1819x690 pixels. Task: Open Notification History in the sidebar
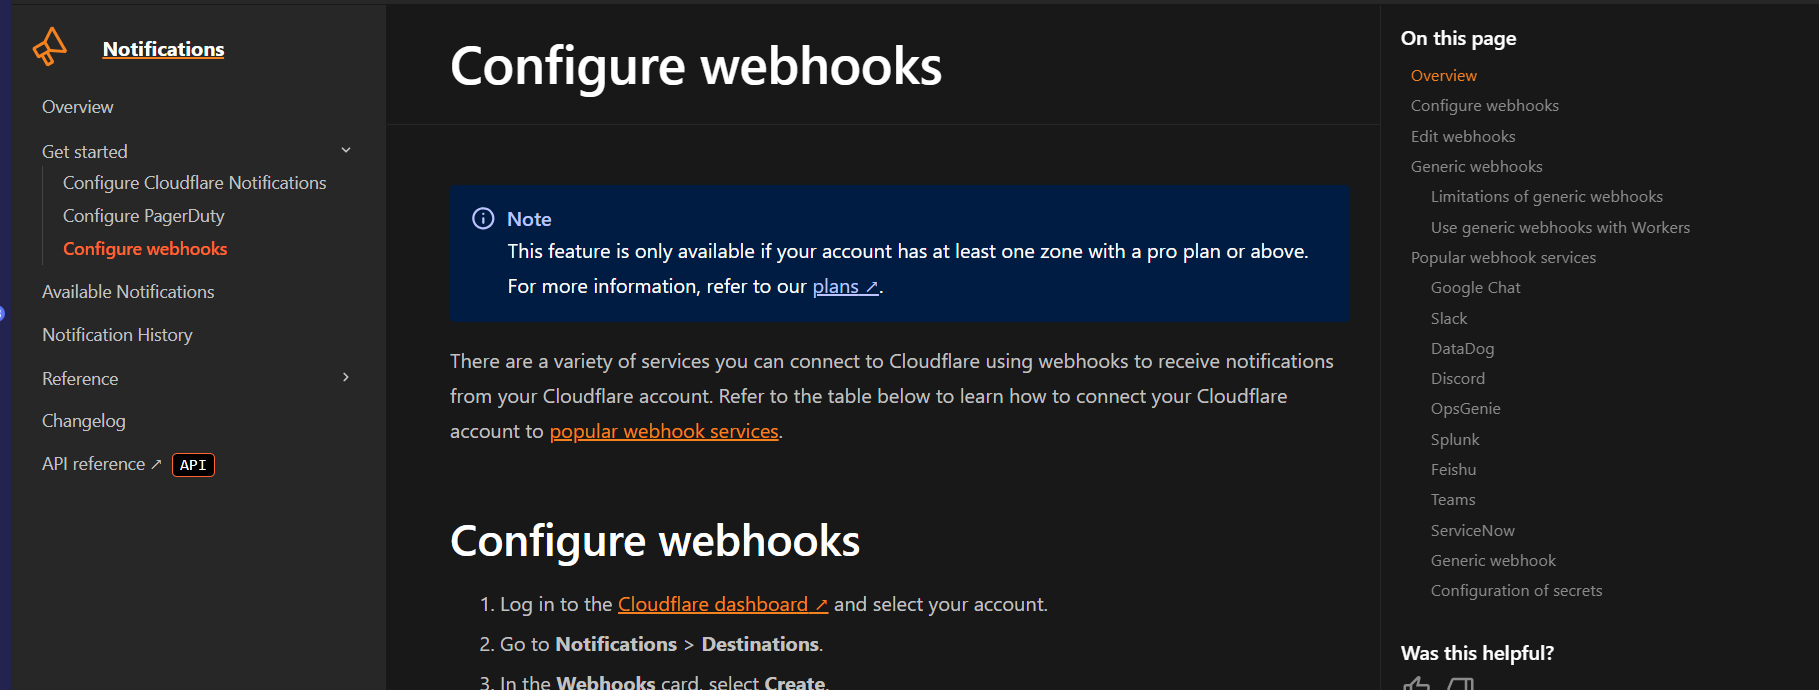click(x=117, y=335)
